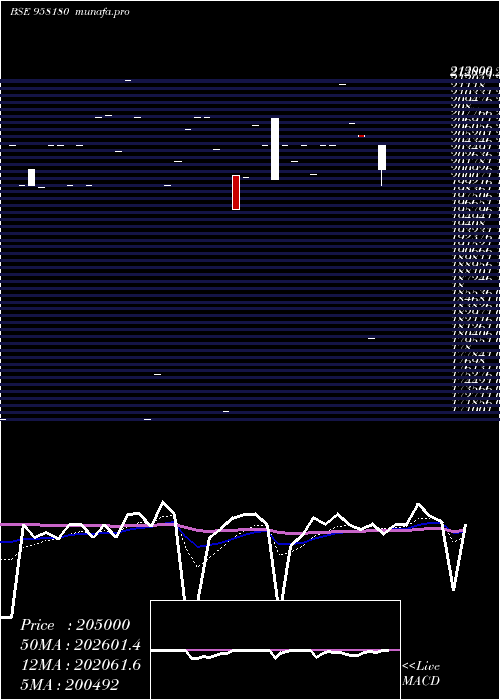The image size is (500, 700).
Task: Click the 5MA : 200492 value
Action: click(70, 684)
